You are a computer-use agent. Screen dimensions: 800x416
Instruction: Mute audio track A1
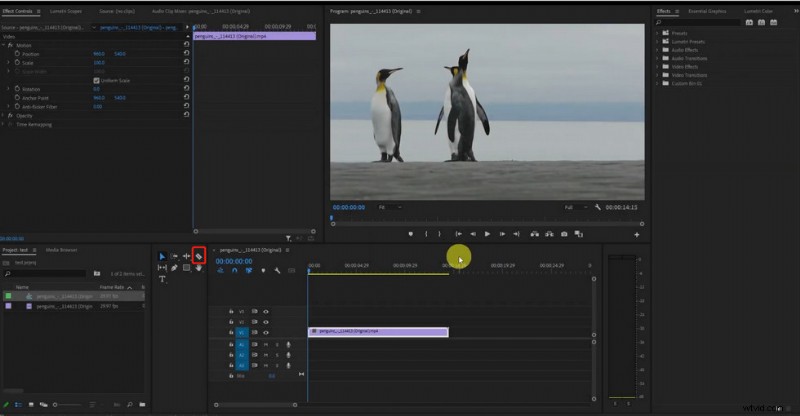pyautogui.click(x=266, y=345)
